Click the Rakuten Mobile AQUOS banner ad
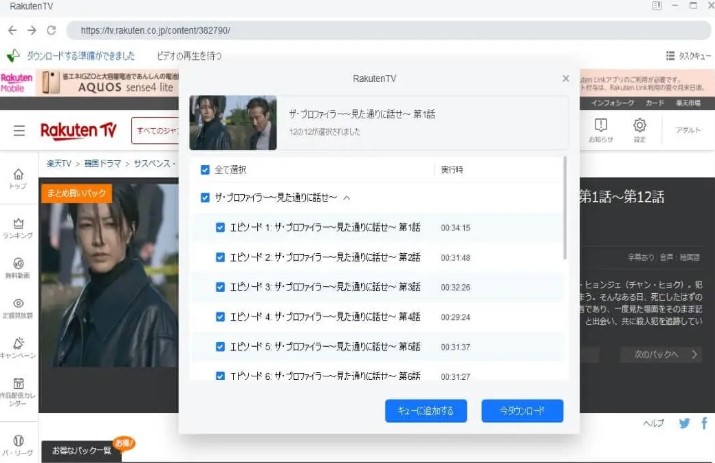The height and width of the screenshot is (463, 715). click(x=108, y=83)
